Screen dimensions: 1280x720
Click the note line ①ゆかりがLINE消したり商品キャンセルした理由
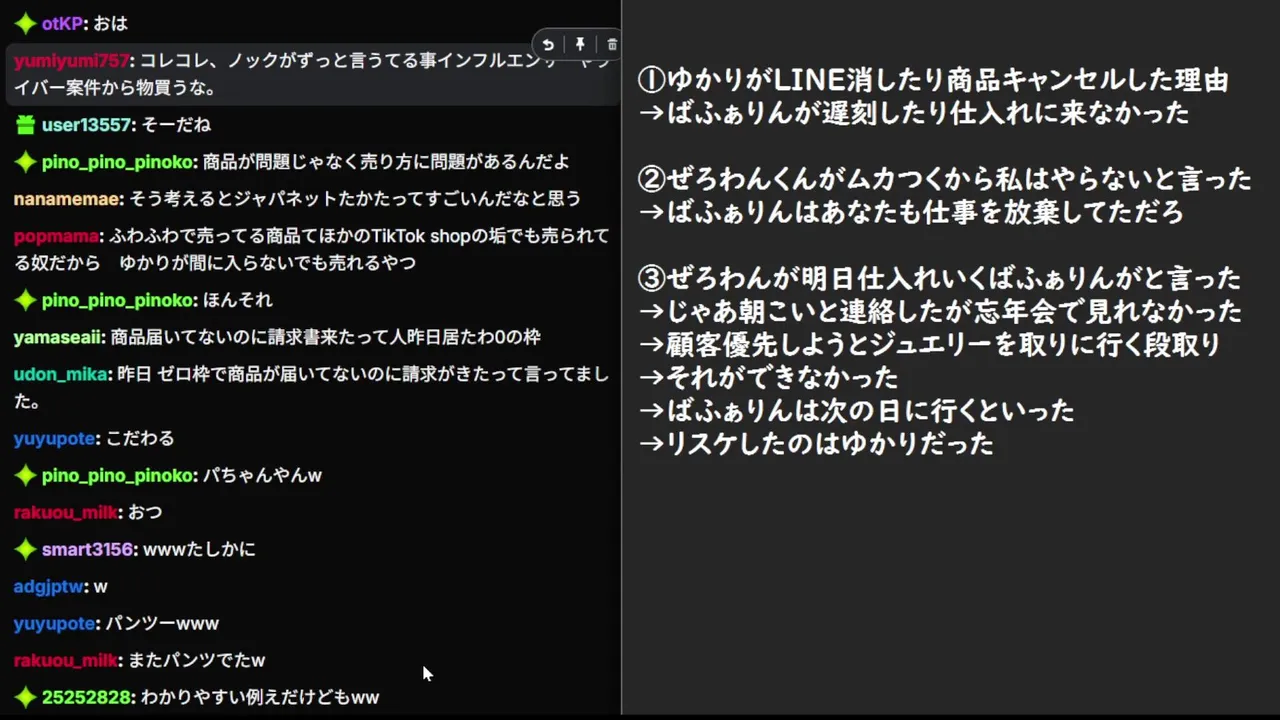click(933, 80)
